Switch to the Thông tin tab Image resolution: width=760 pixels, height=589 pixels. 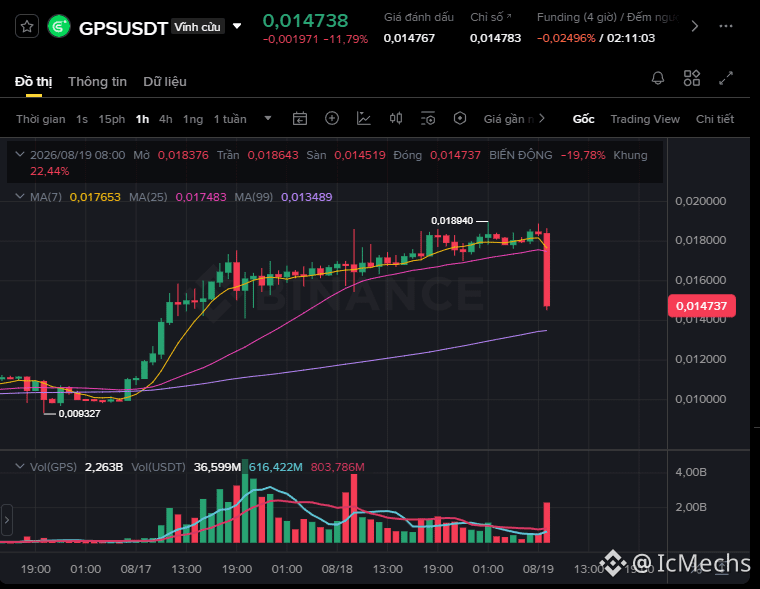(97, 81)
